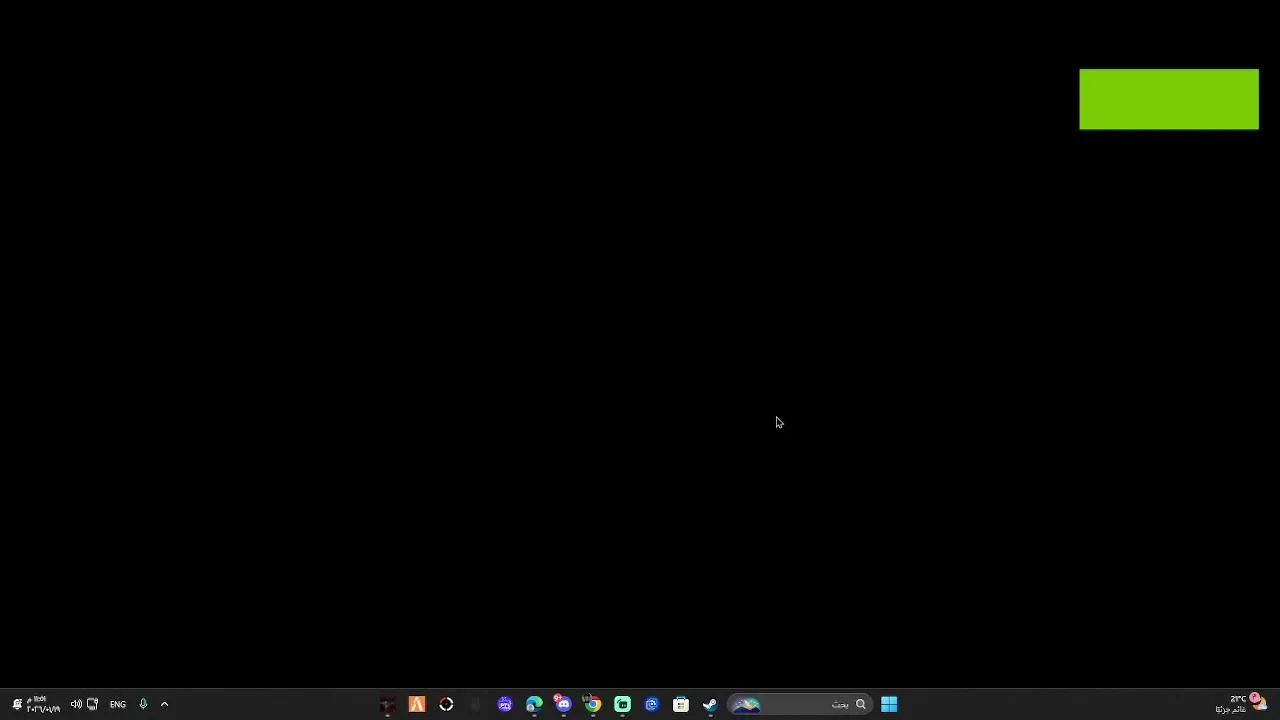Open the dark red app at taskbar start
This screenshot has width=1280, height=720.
[x=388, y=705]
